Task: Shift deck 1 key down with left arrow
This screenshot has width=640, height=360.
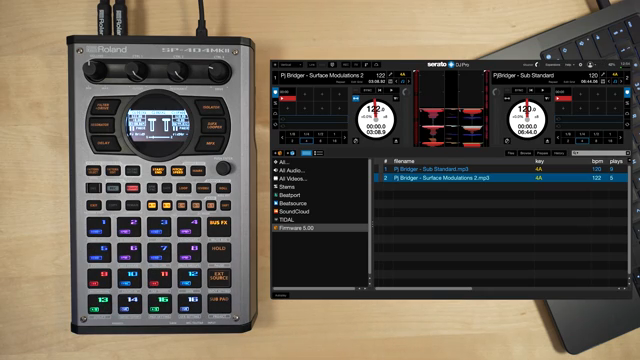Action: pyautogui.click(x=396, y=81)
